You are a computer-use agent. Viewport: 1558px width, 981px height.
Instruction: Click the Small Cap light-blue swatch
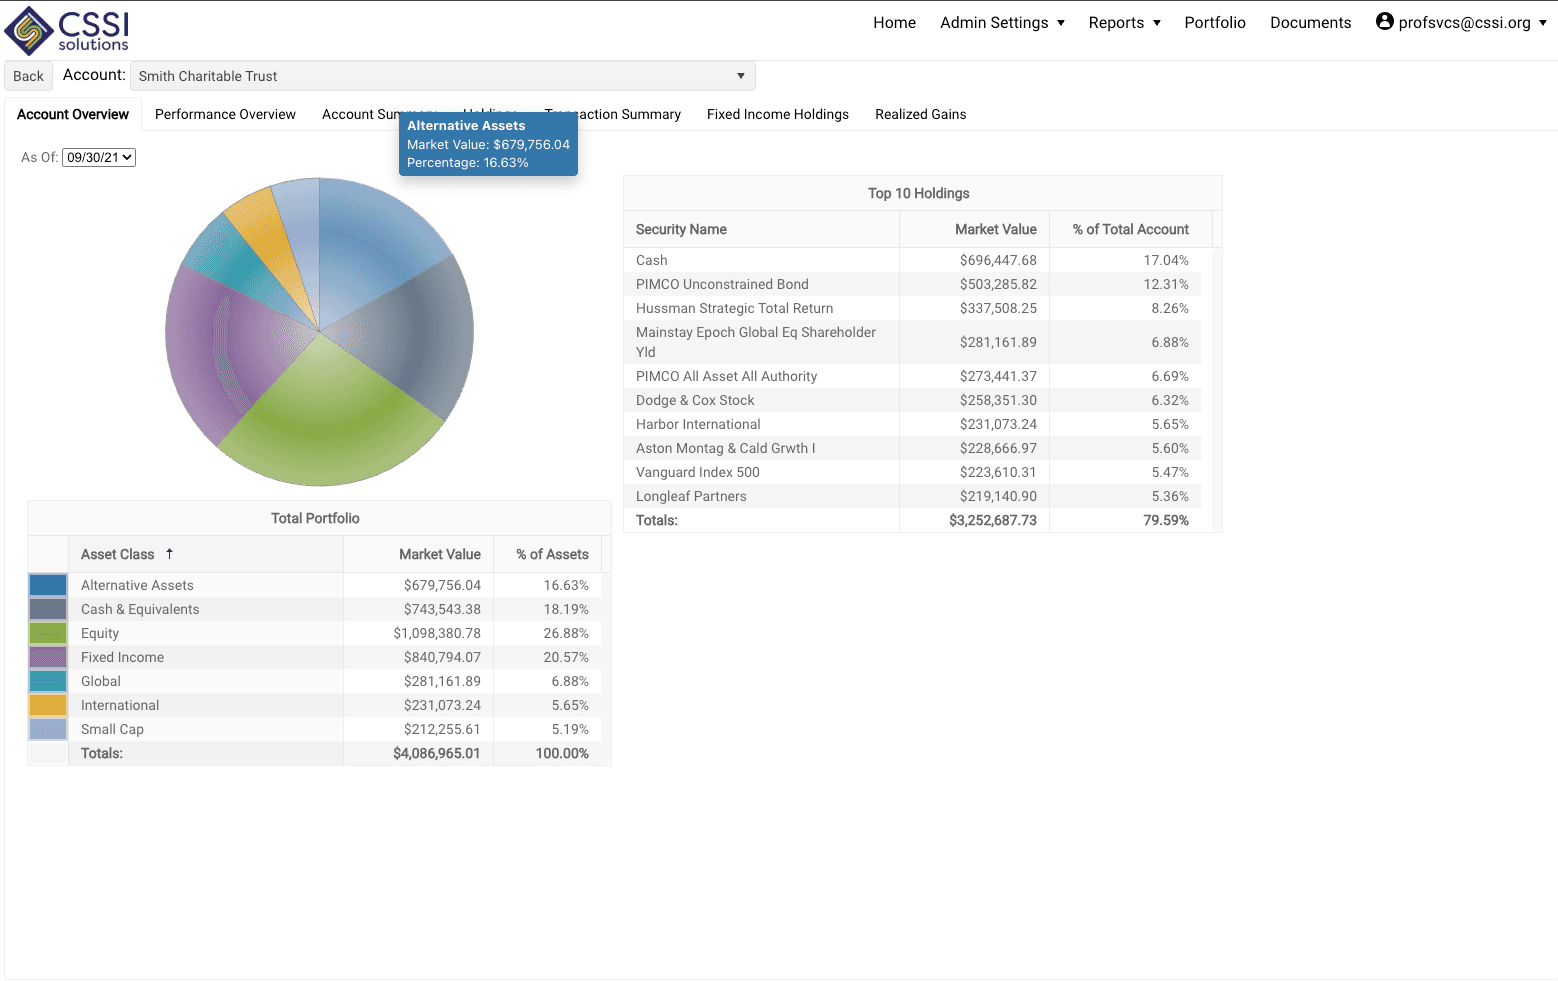pos(48,729)
